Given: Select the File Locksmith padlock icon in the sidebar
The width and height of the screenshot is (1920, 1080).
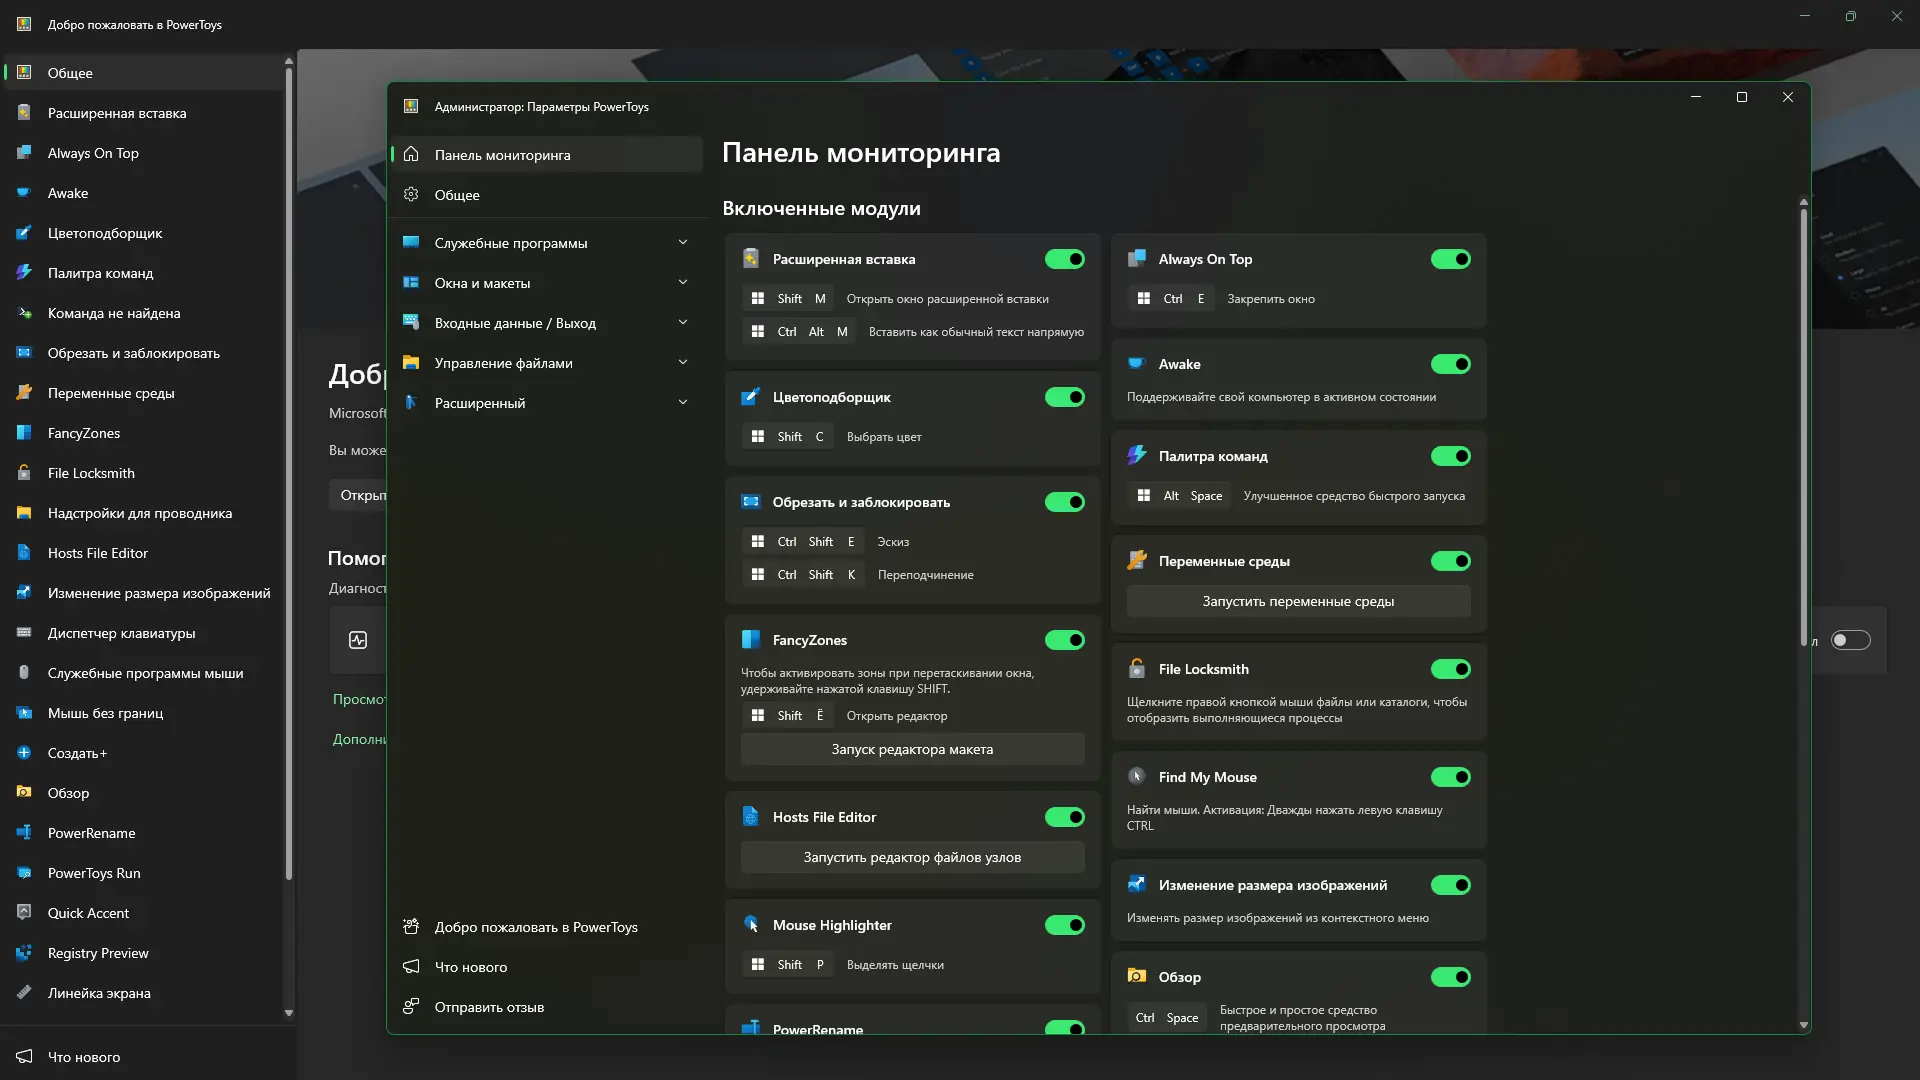Looking at the screenshot, I should coord(24,473).
